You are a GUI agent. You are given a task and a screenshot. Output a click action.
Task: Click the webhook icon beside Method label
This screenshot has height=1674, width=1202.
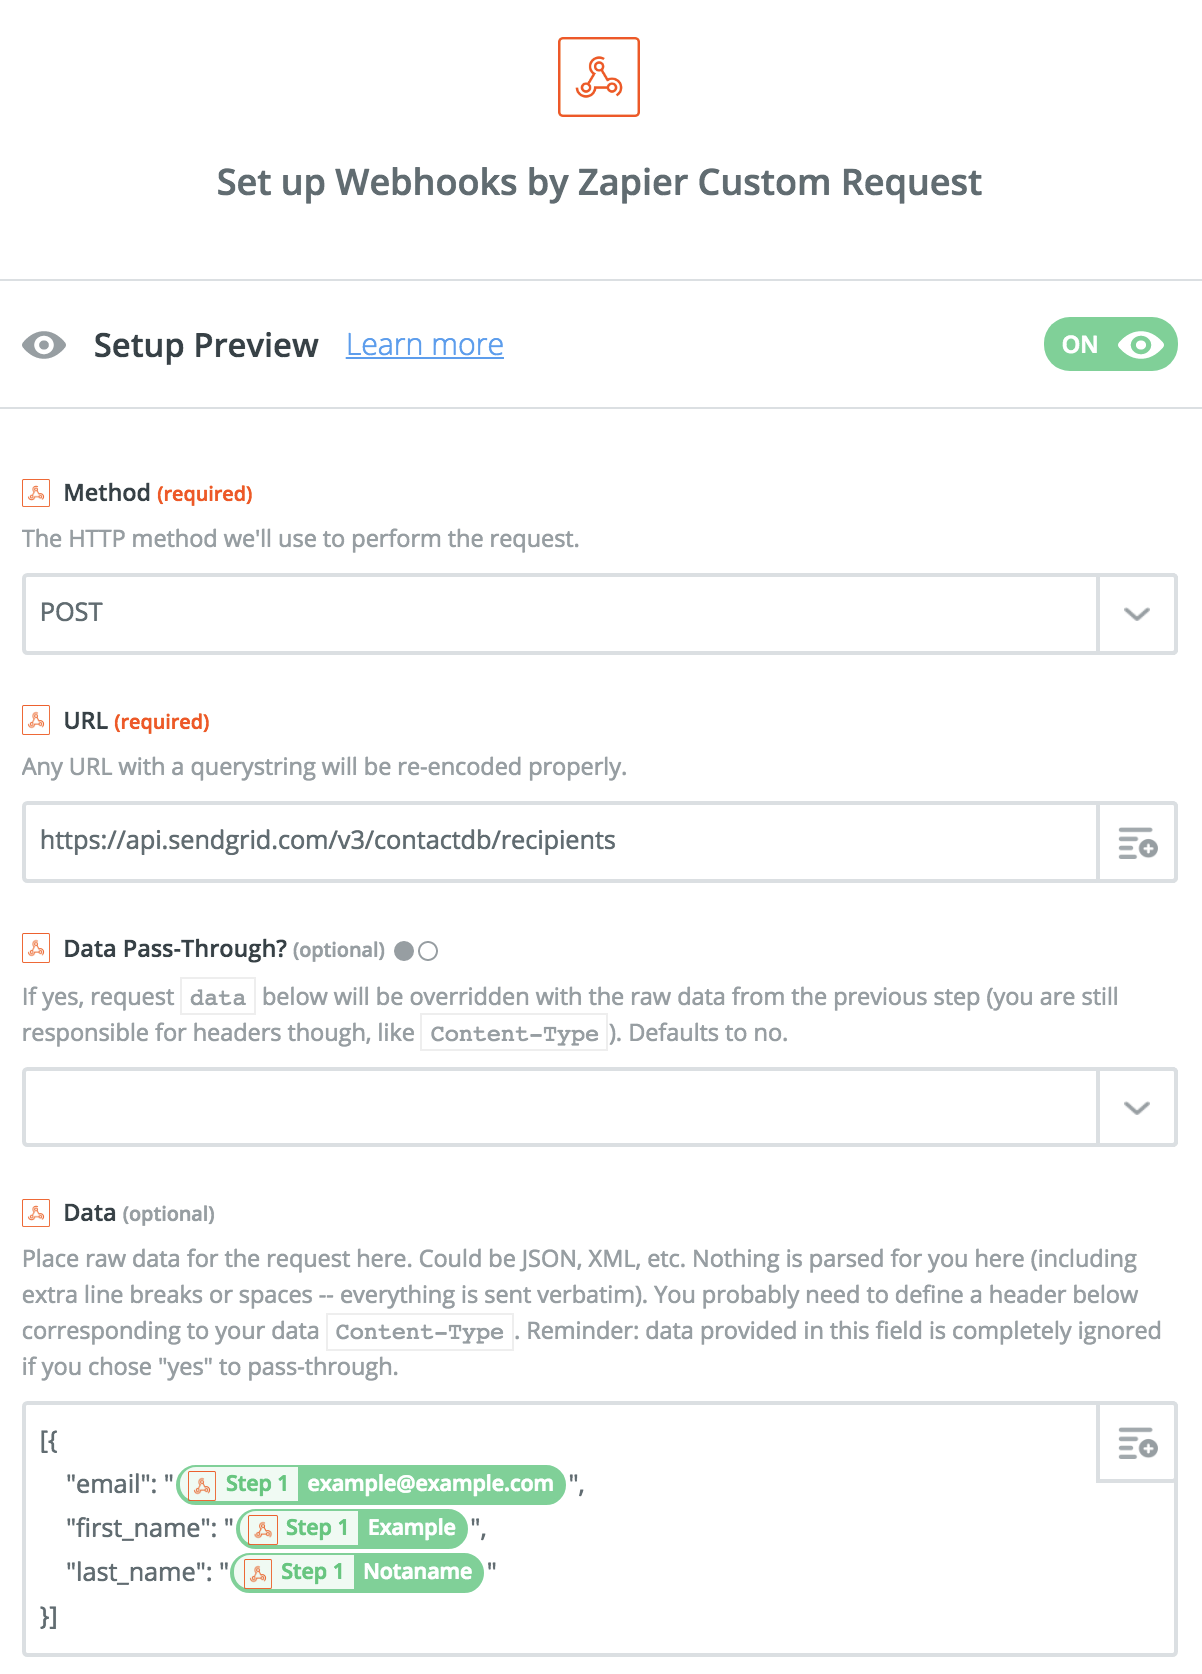pos(36,493)
